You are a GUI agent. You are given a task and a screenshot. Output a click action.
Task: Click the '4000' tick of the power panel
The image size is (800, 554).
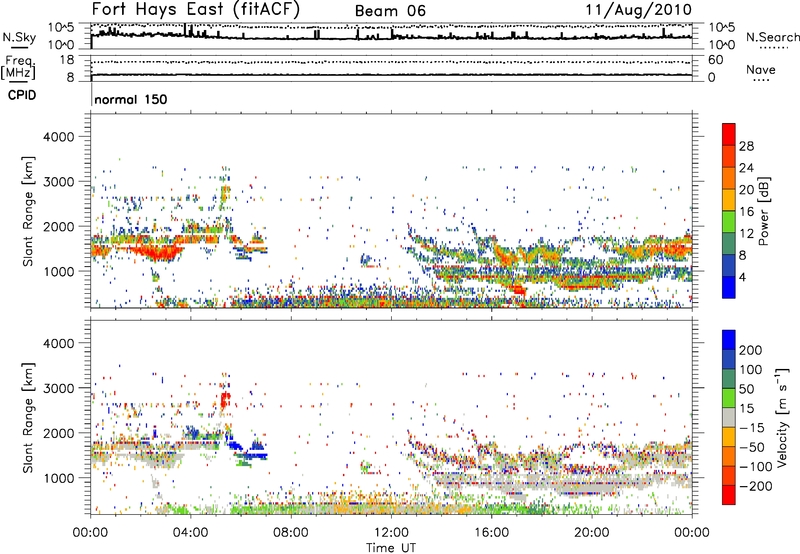coord(58,137)
